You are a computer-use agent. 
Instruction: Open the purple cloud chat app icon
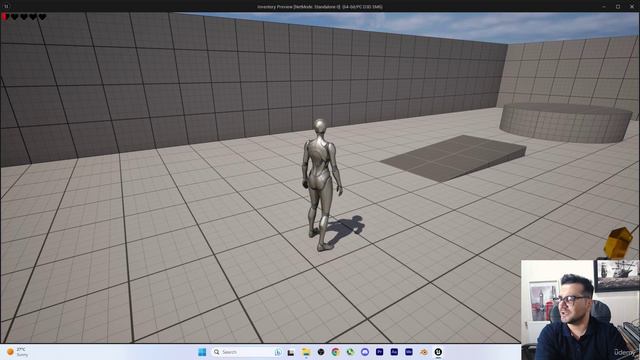(365, 352)
